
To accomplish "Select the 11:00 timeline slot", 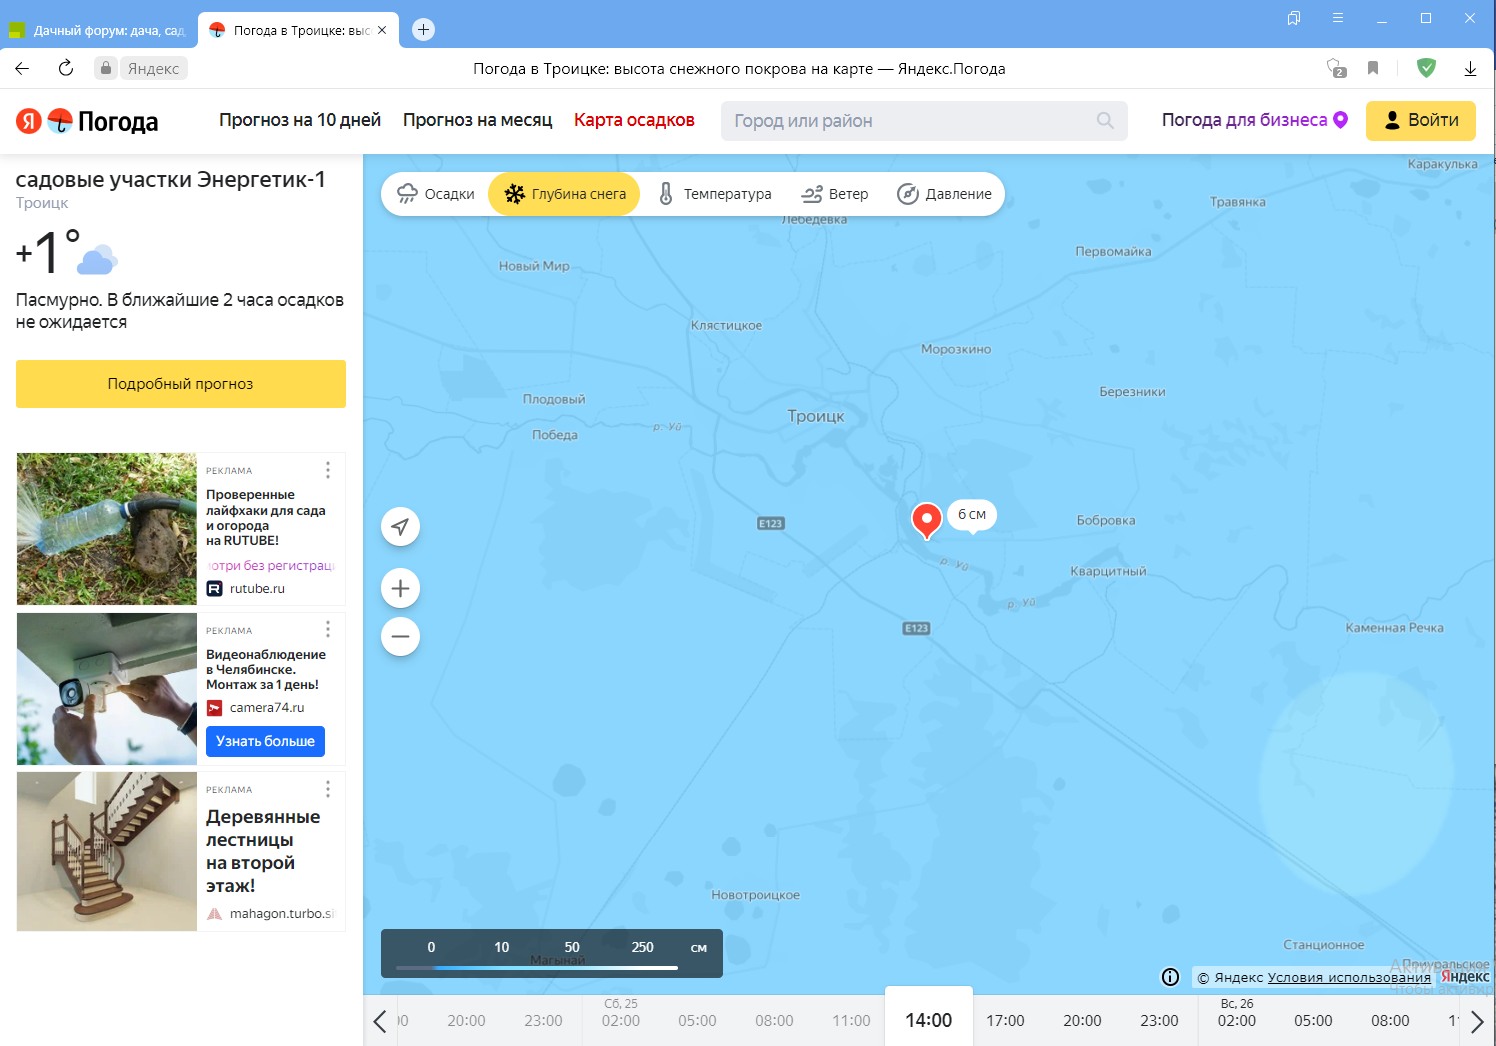I will 851,1021.
